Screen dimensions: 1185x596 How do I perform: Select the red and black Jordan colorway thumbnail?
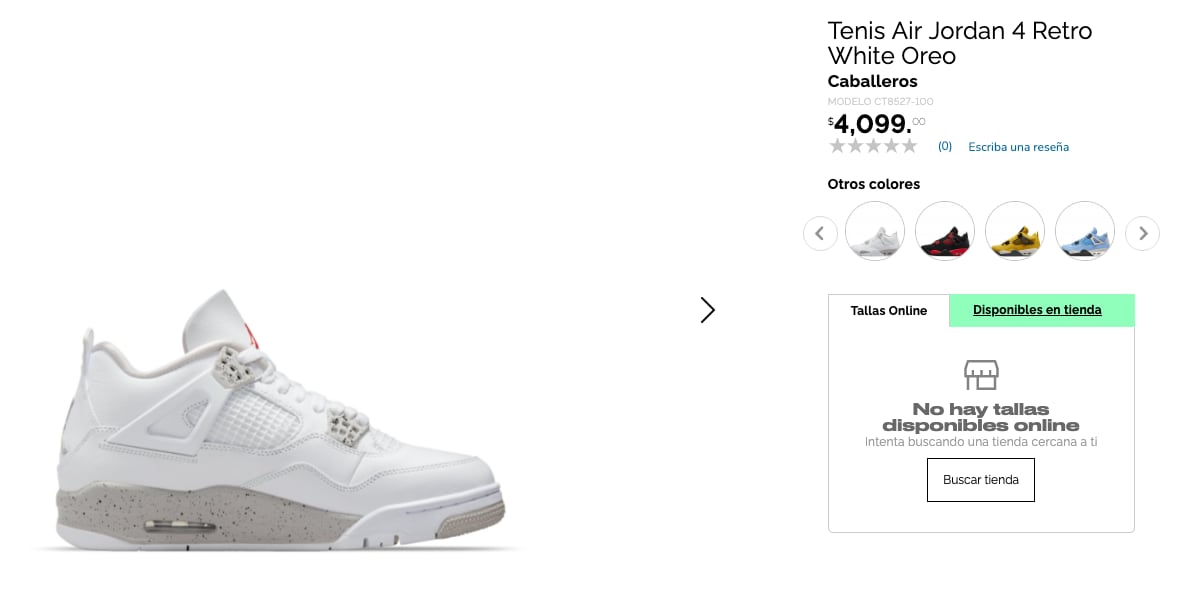click(944, 231)
